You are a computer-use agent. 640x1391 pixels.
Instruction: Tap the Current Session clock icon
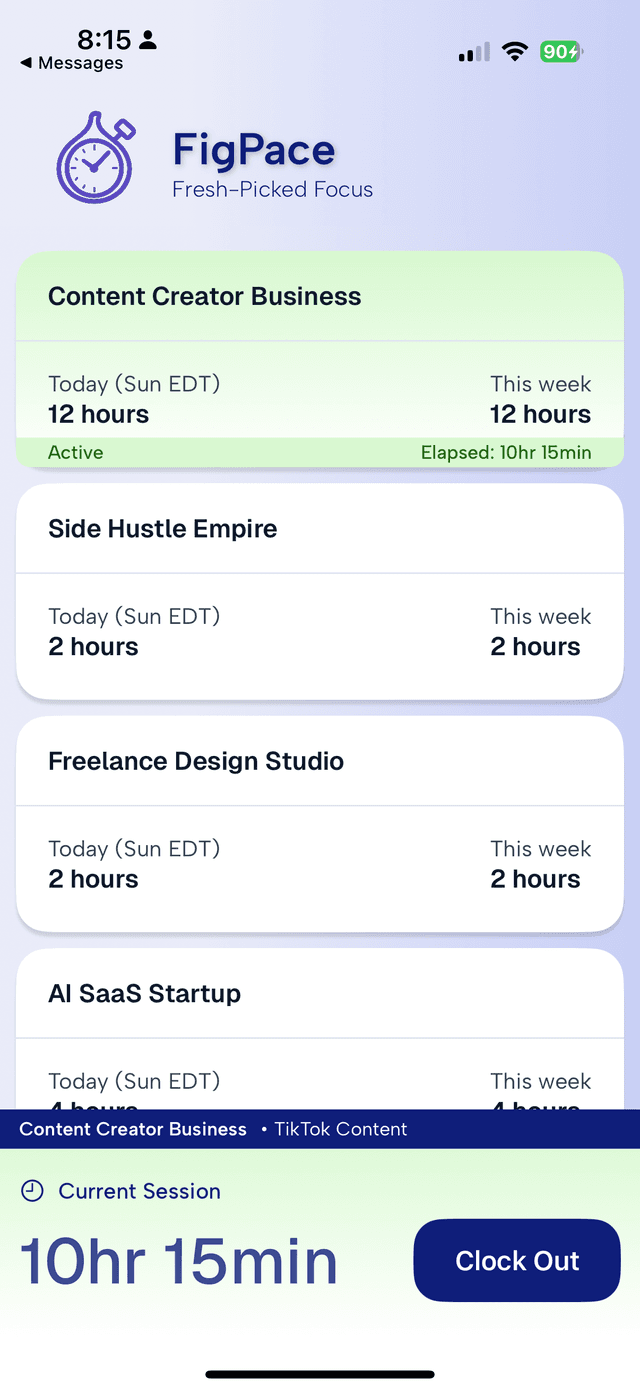pos(31,1190)
